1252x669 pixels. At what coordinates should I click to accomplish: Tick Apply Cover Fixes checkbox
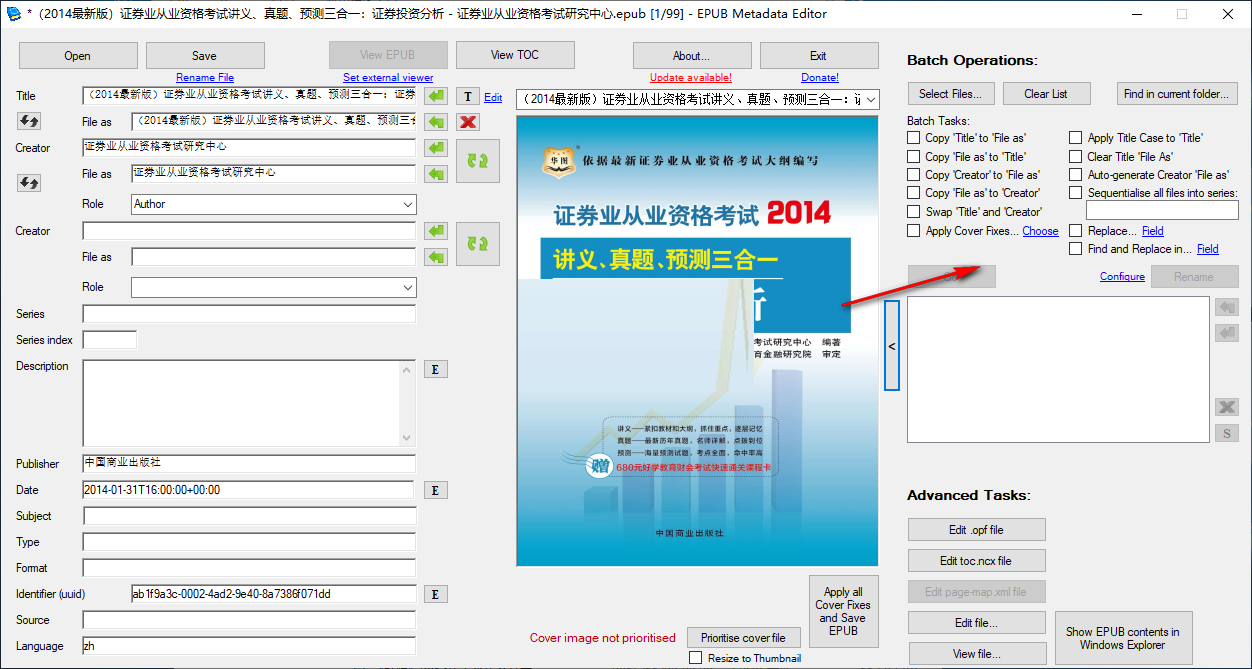[x=914, y=231]
